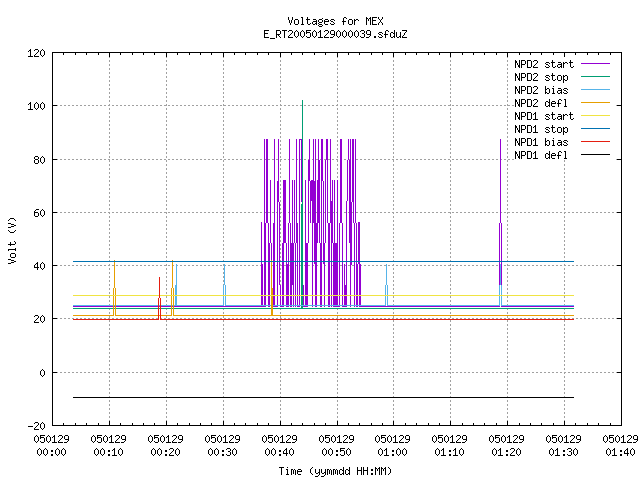Click the x-axis tick 050129 00:00
The height and width of the screenshot is (480, 640).
51,446
